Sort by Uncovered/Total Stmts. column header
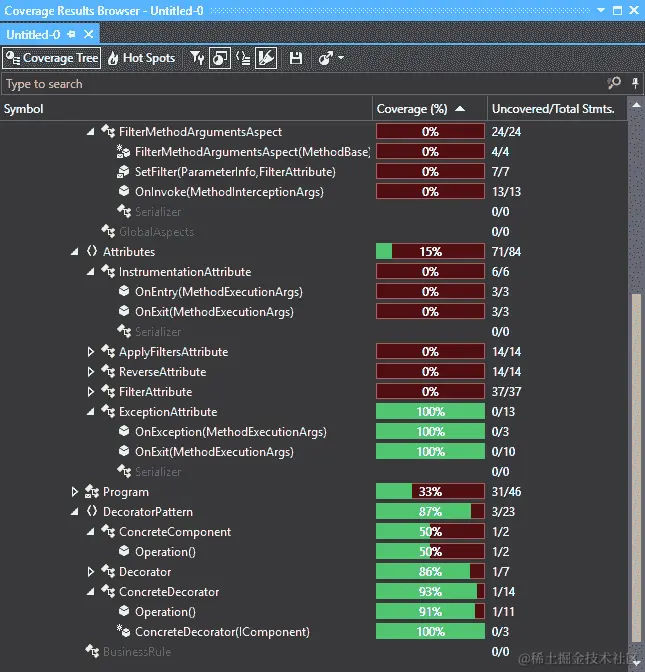 coord(557,109)
